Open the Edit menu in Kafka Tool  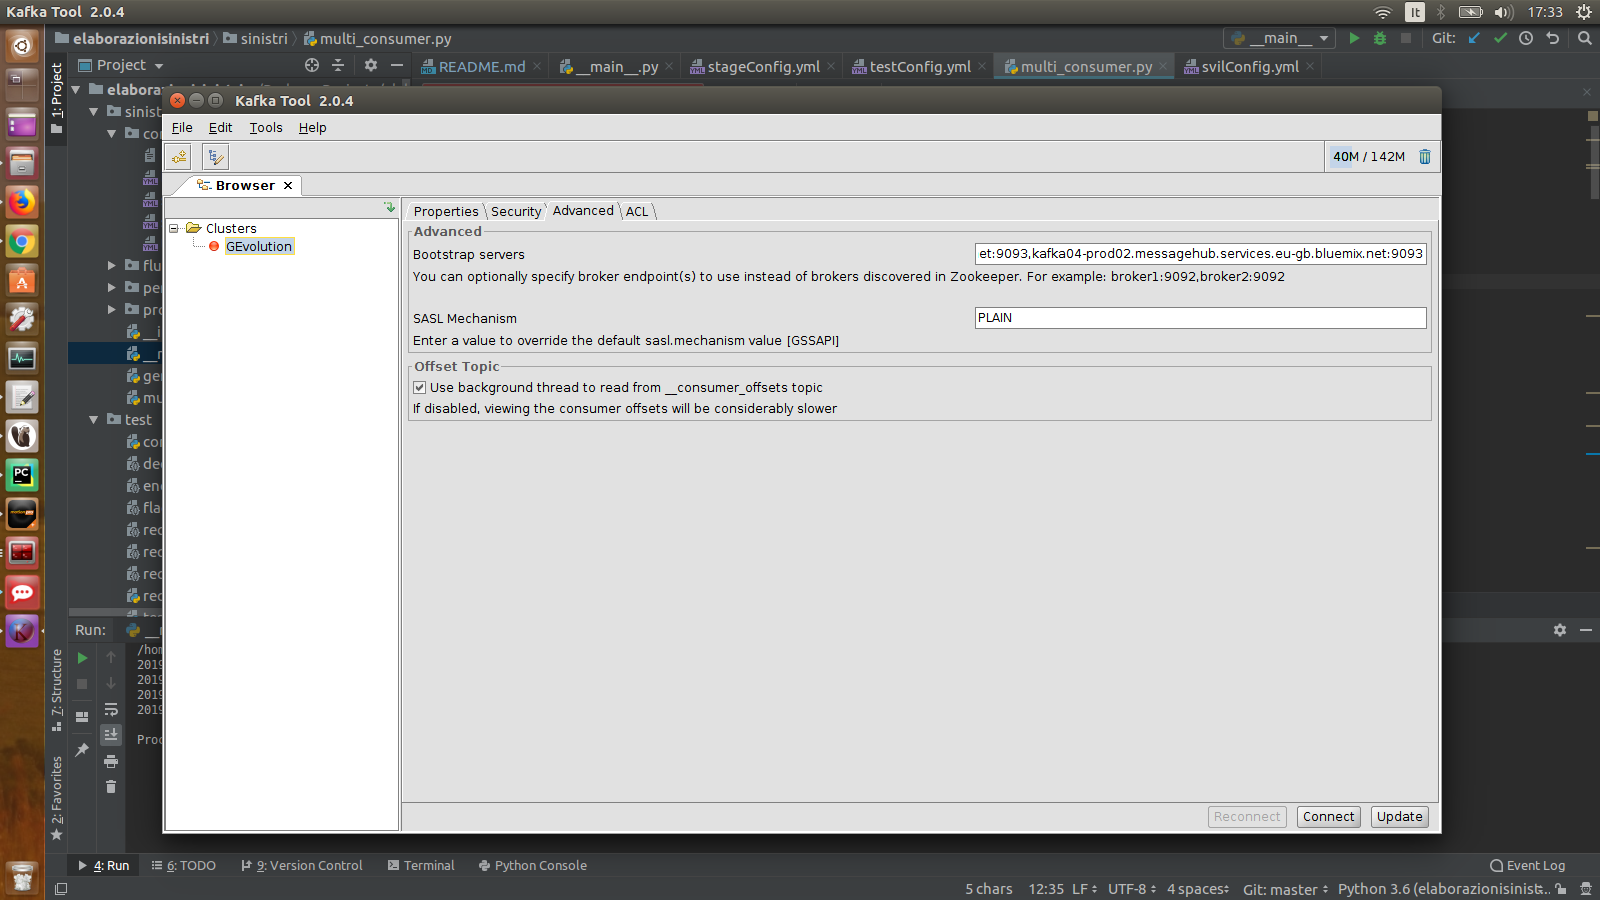coord(220,127)
